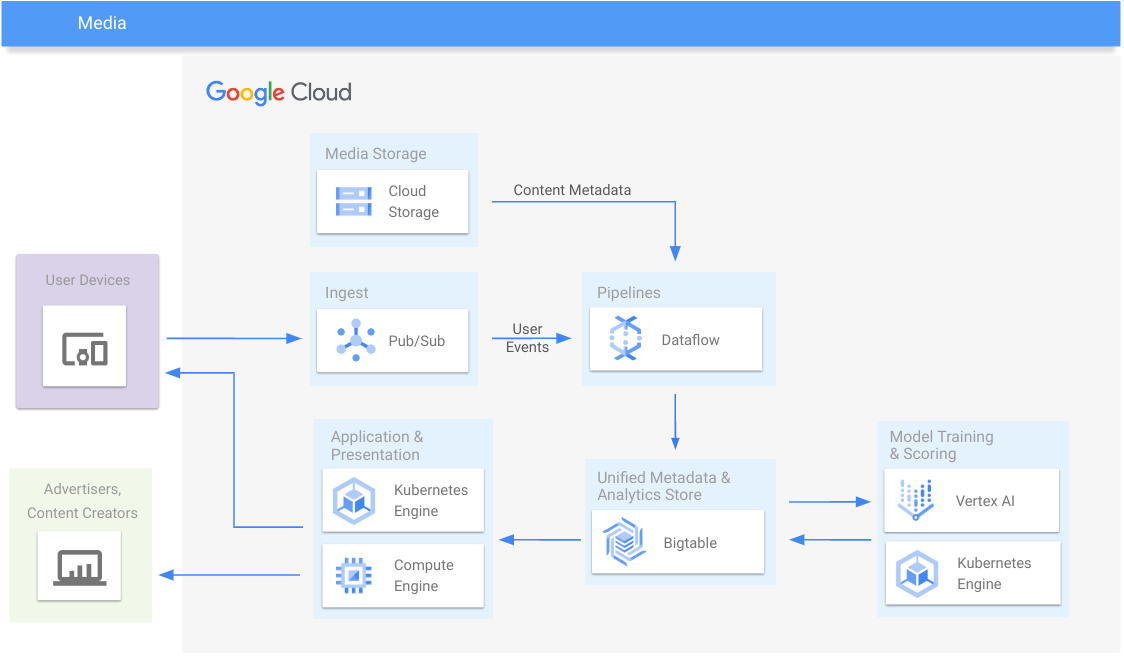The width and height of the screenshot is (1124, 657).
Task: Select the Media Storage panel header
Action: pyautogui.click(x=374, y=153)
